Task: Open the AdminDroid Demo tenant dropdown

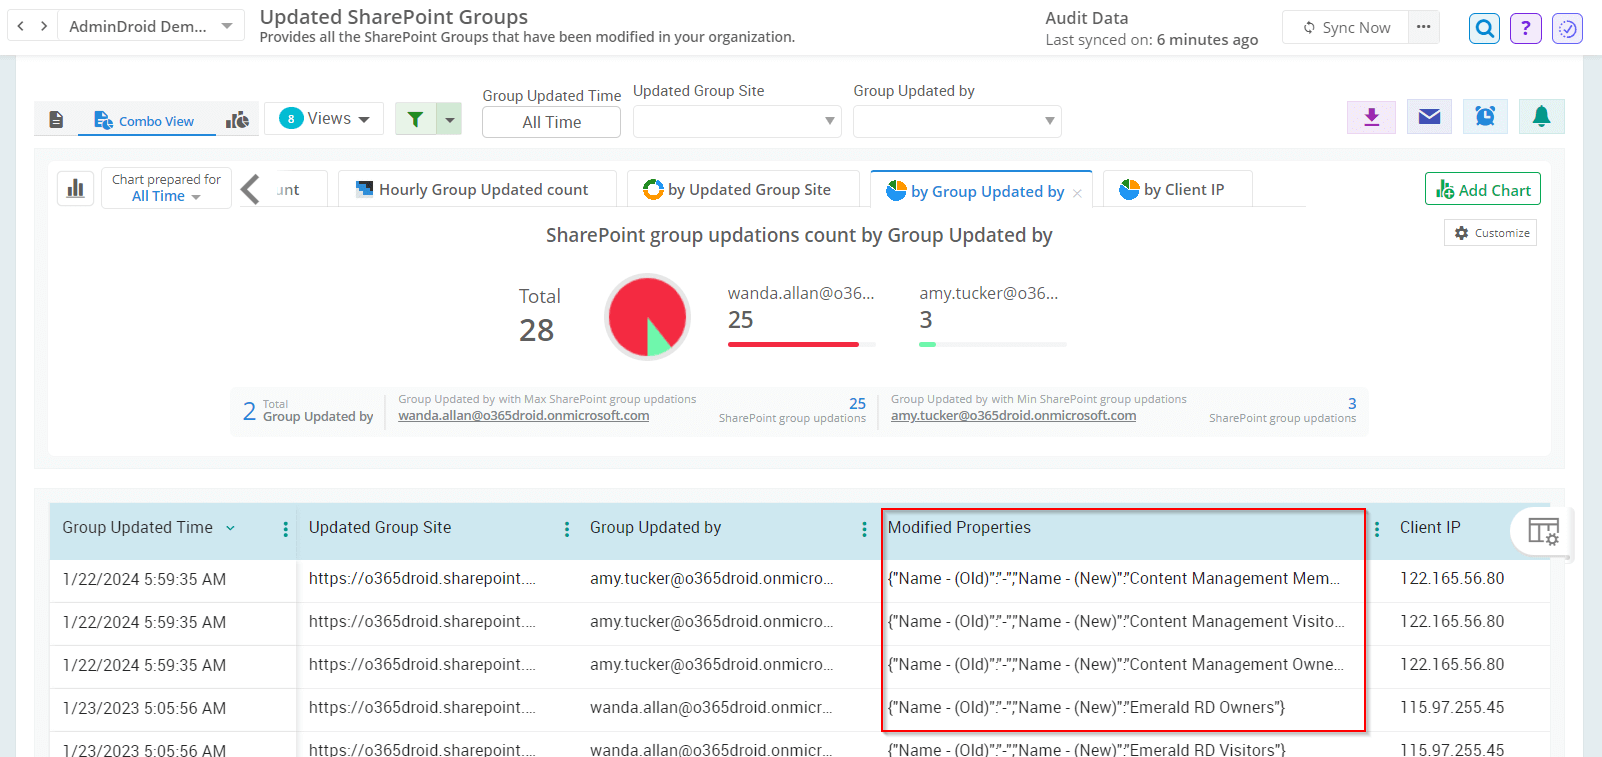Action: tap(150, 26)
